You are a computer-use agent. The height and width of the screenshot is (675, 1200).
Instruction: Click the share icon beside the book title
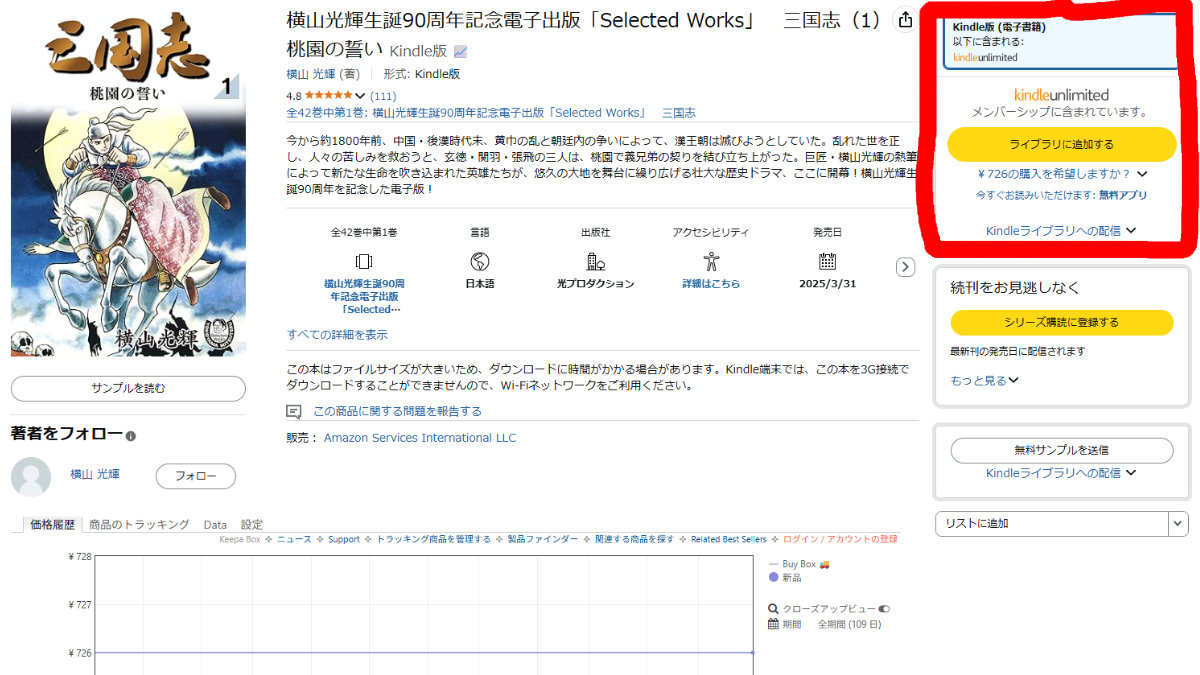pyautogui.click(x=905, y=20)
